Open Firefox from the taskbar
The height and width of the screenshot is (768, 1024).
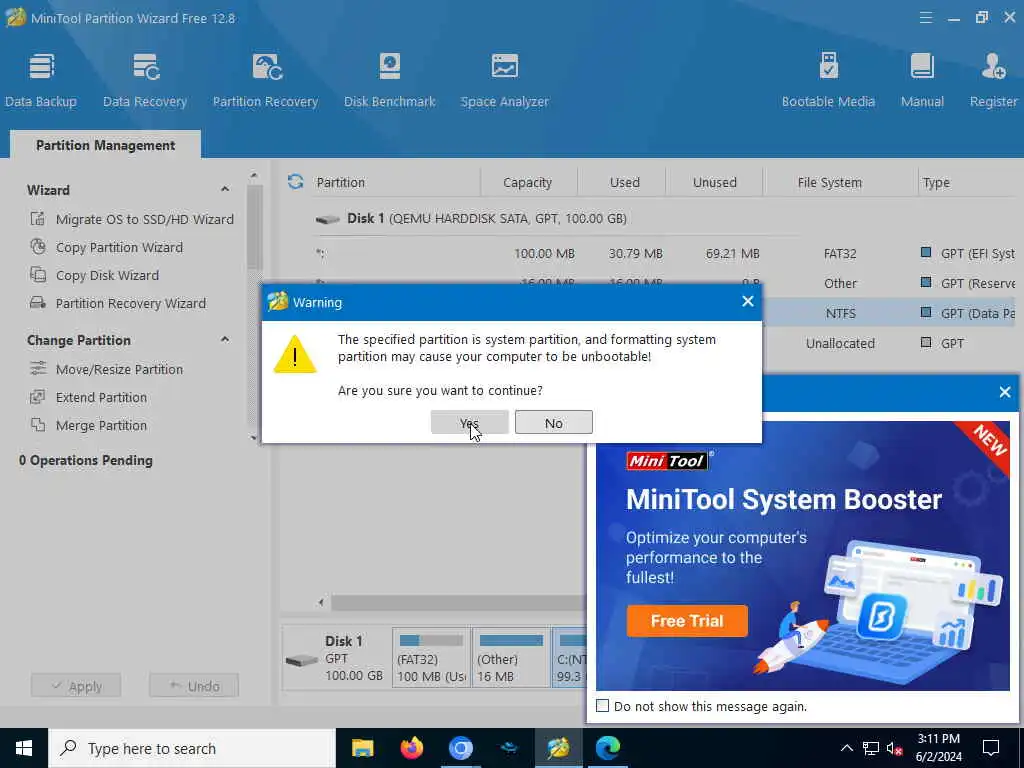coord(411,748)
